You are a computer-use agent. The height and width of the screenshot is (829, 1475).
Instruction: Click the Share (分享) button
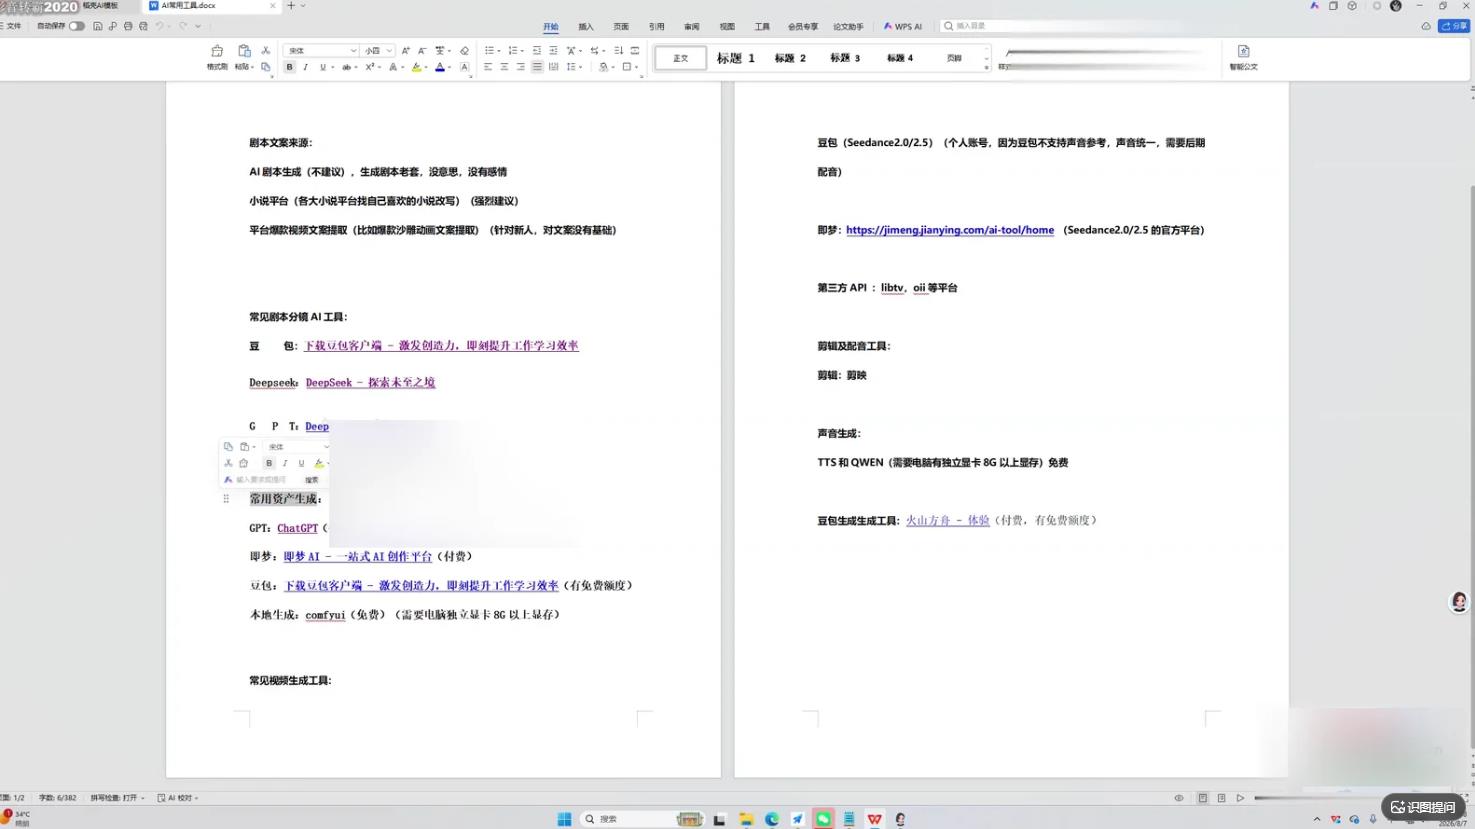click(x=1453, y=26)
